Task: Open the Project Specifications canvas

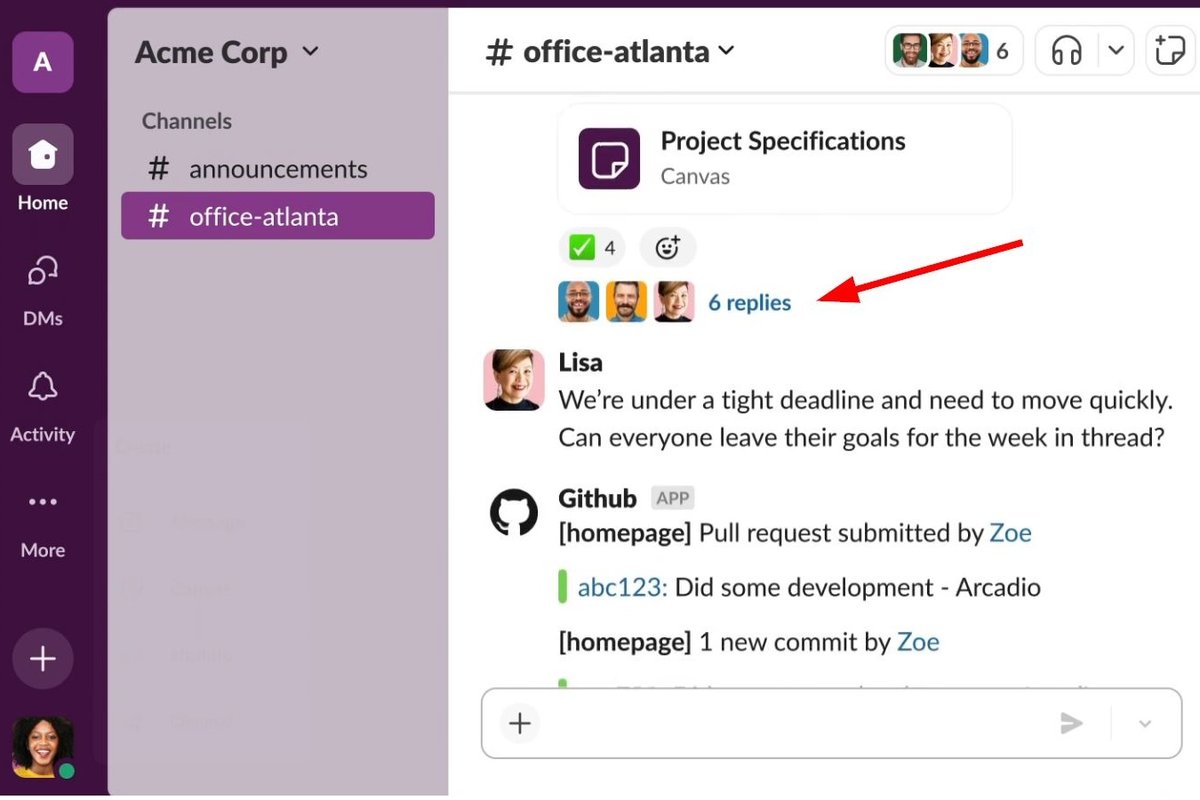Action: 784,158
